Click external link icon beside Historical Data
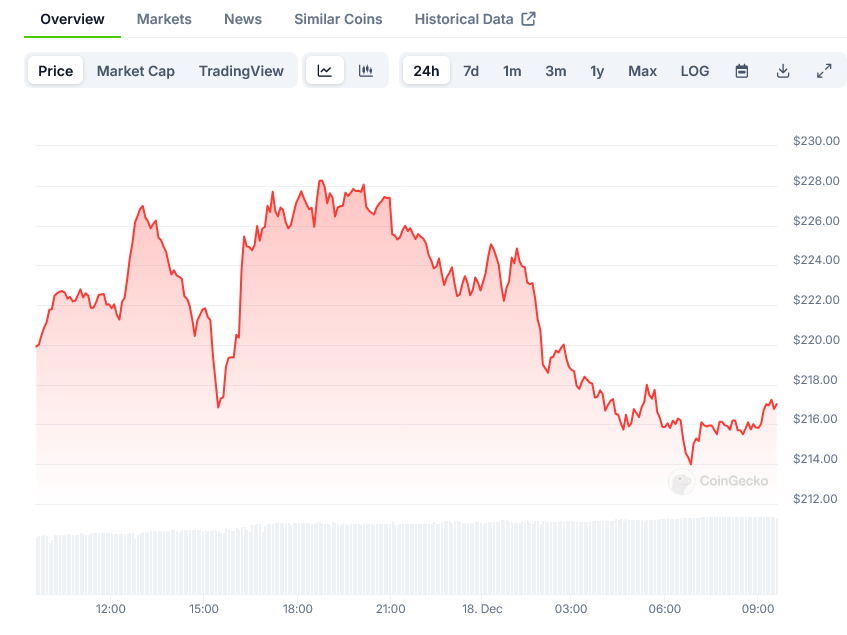 point(529,19)
